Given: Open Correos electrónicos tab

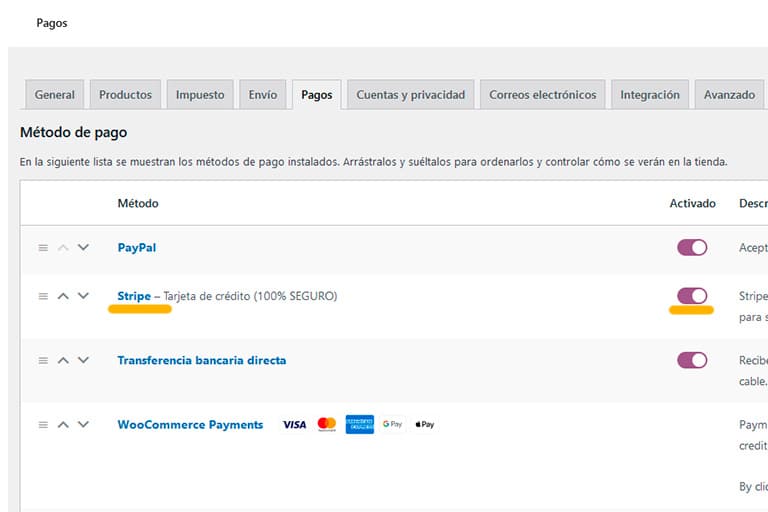Looking at the screenshot, I should pos(543,95).
